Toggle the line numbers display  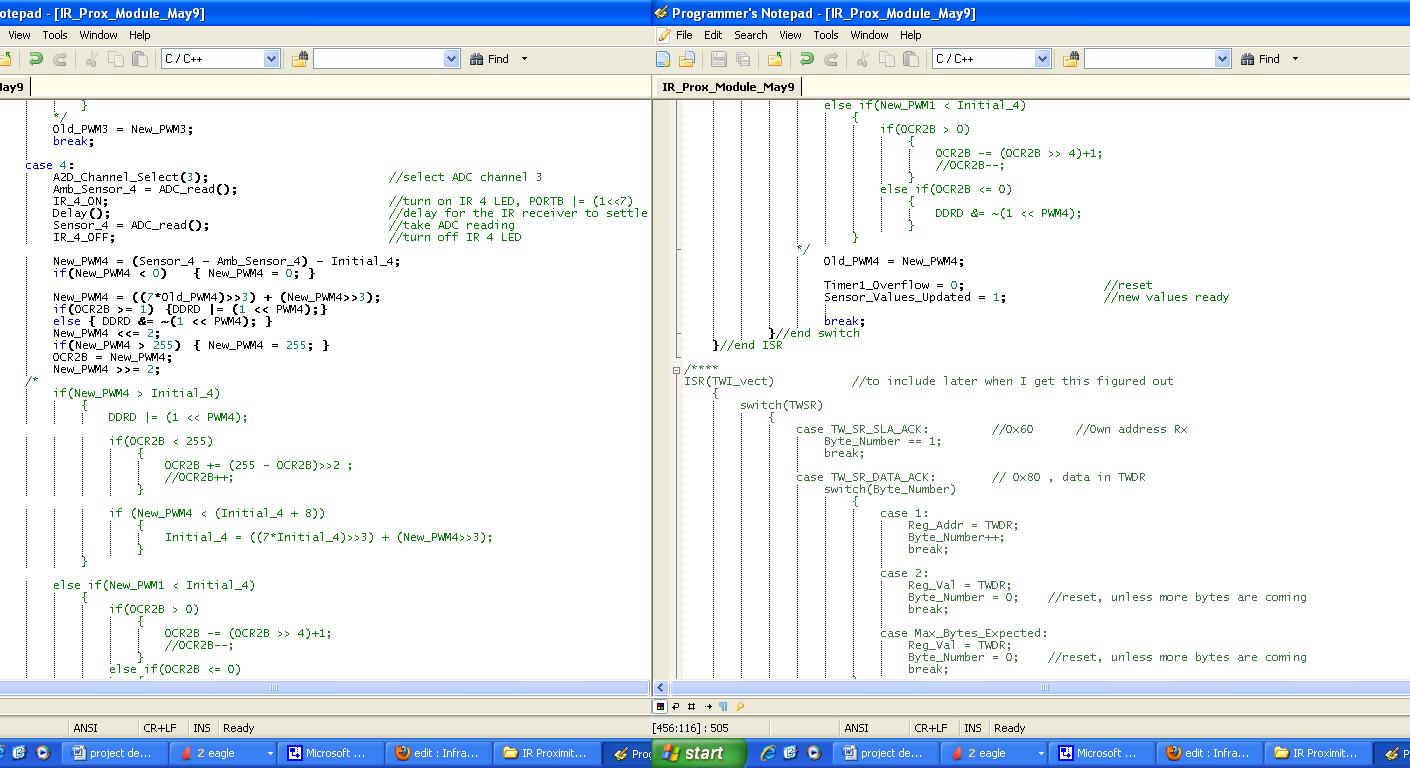691,707
